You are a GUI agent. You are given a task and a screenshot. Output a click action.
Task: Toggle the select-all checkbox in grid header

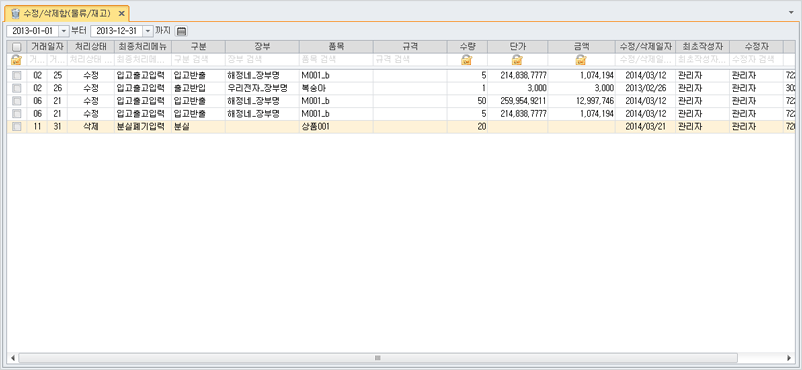[x=16, y=47]
